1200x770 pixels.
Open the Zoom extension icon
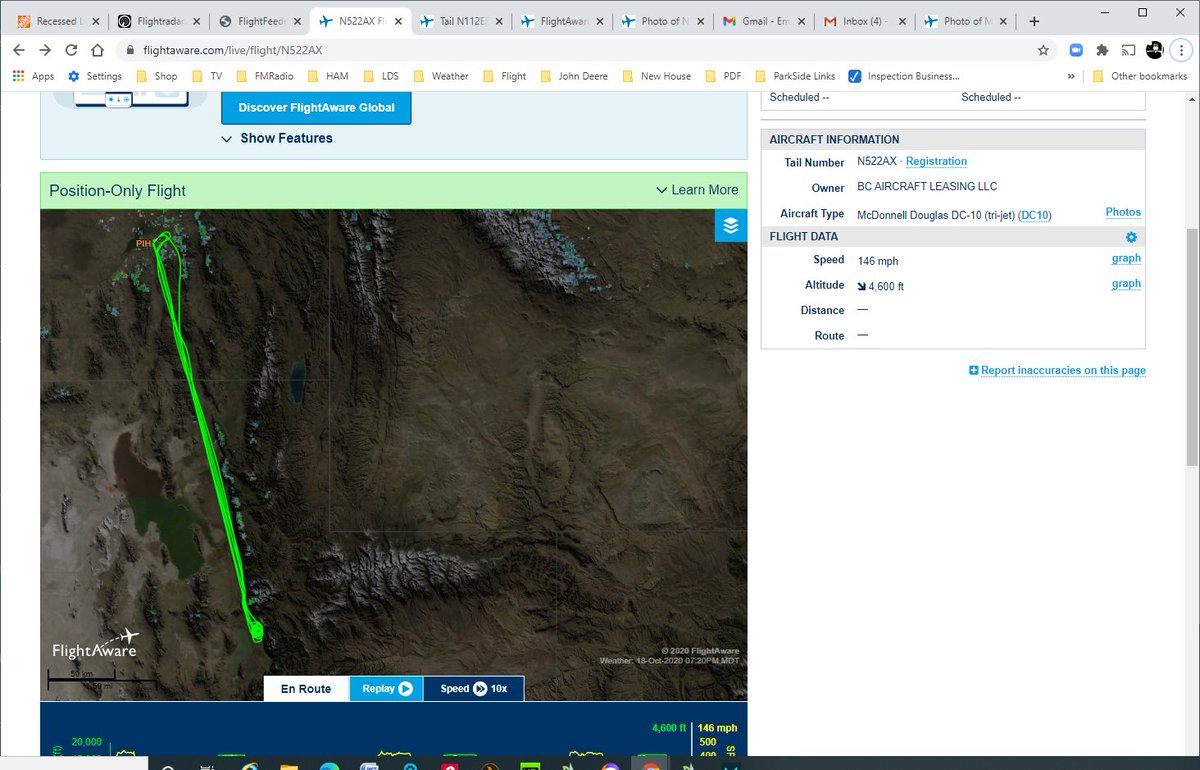[x=1077, y=50]
